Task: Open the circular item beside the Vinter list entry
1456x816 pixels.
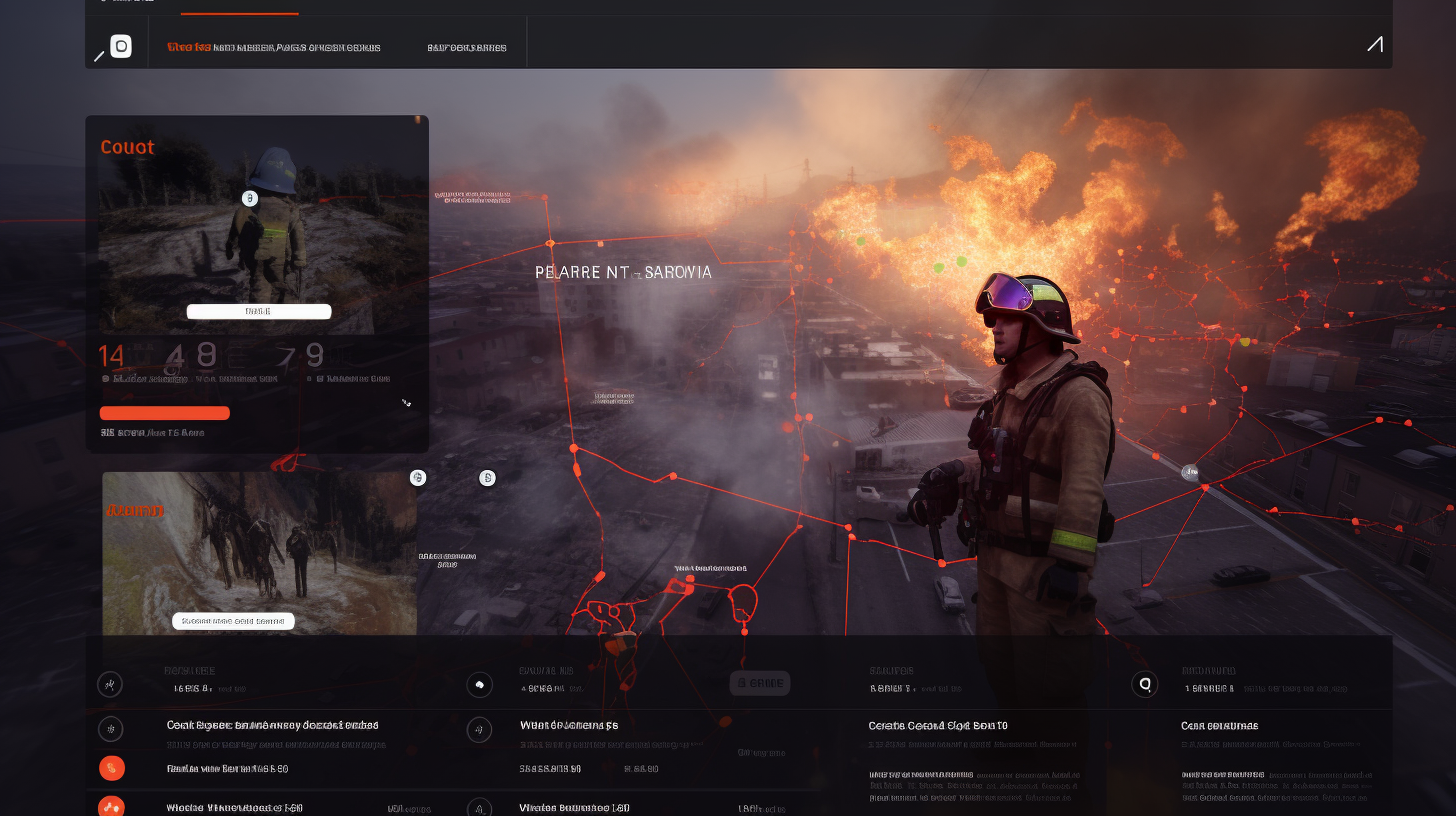Action: [x=480, y=807]
